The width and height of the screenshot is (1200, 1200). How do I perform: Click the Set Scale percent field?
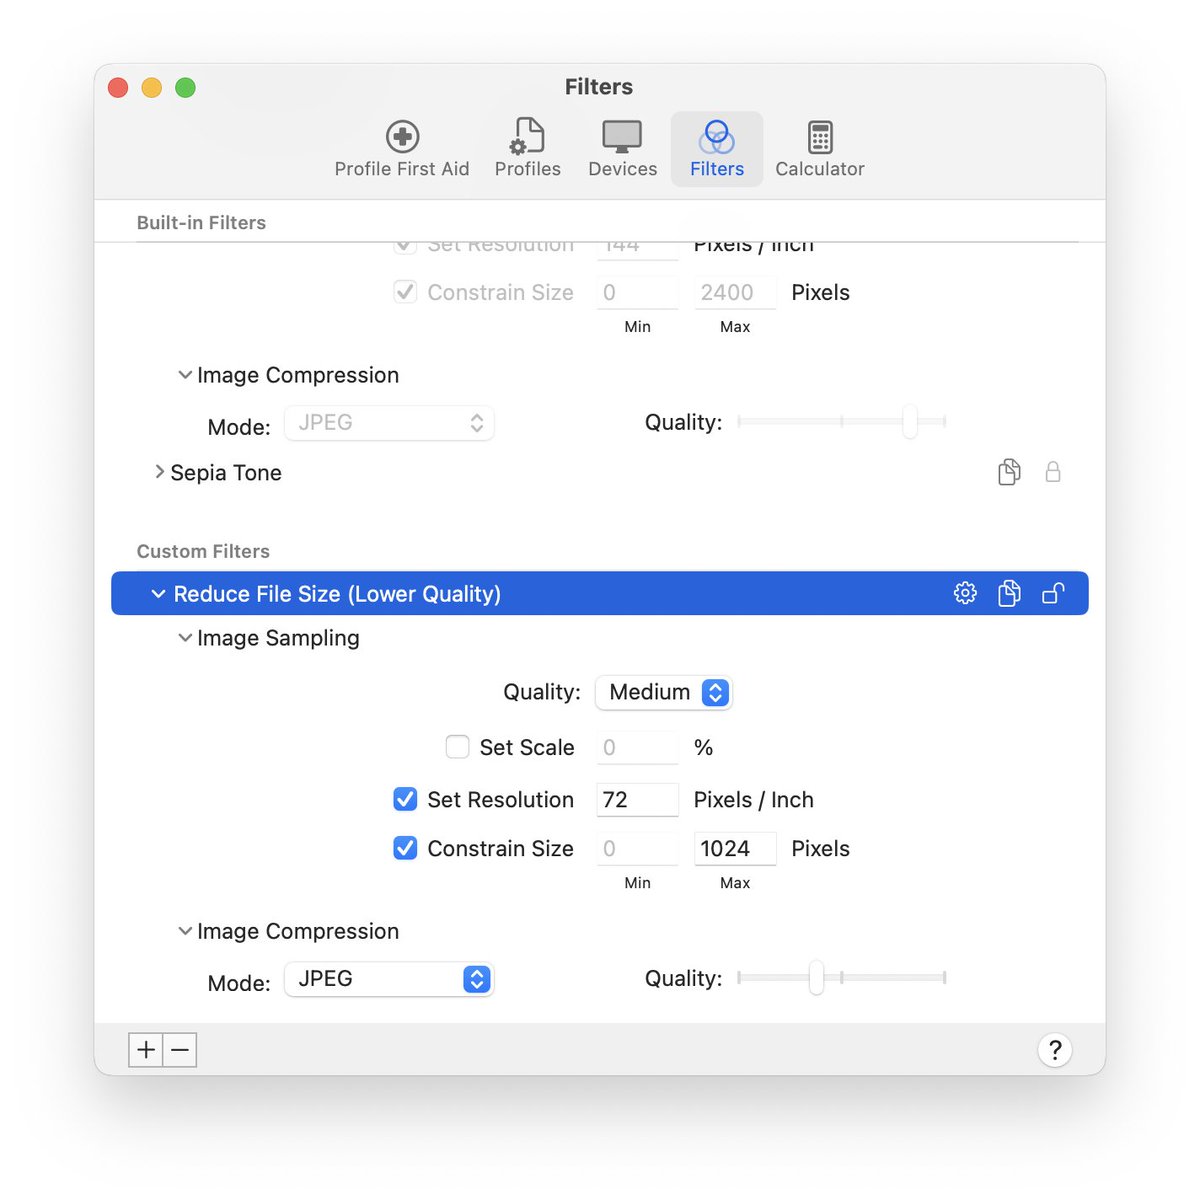[638, 748]
